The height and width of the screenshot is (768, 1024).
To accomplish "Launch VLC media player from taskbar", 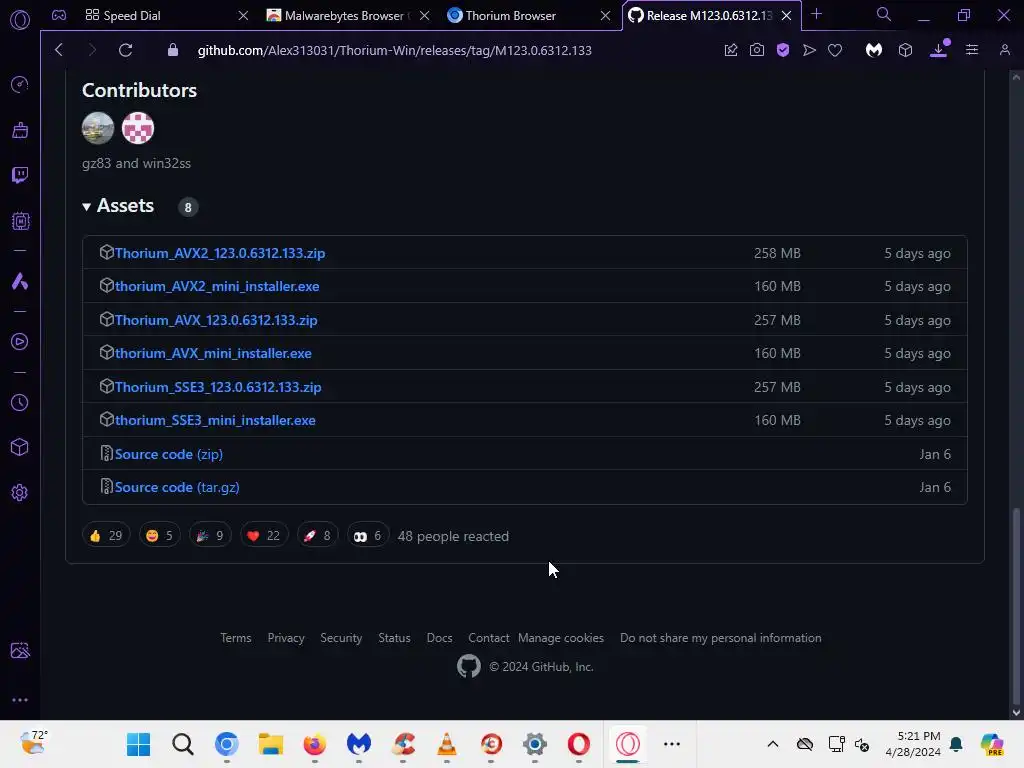I will coord(447,744).
